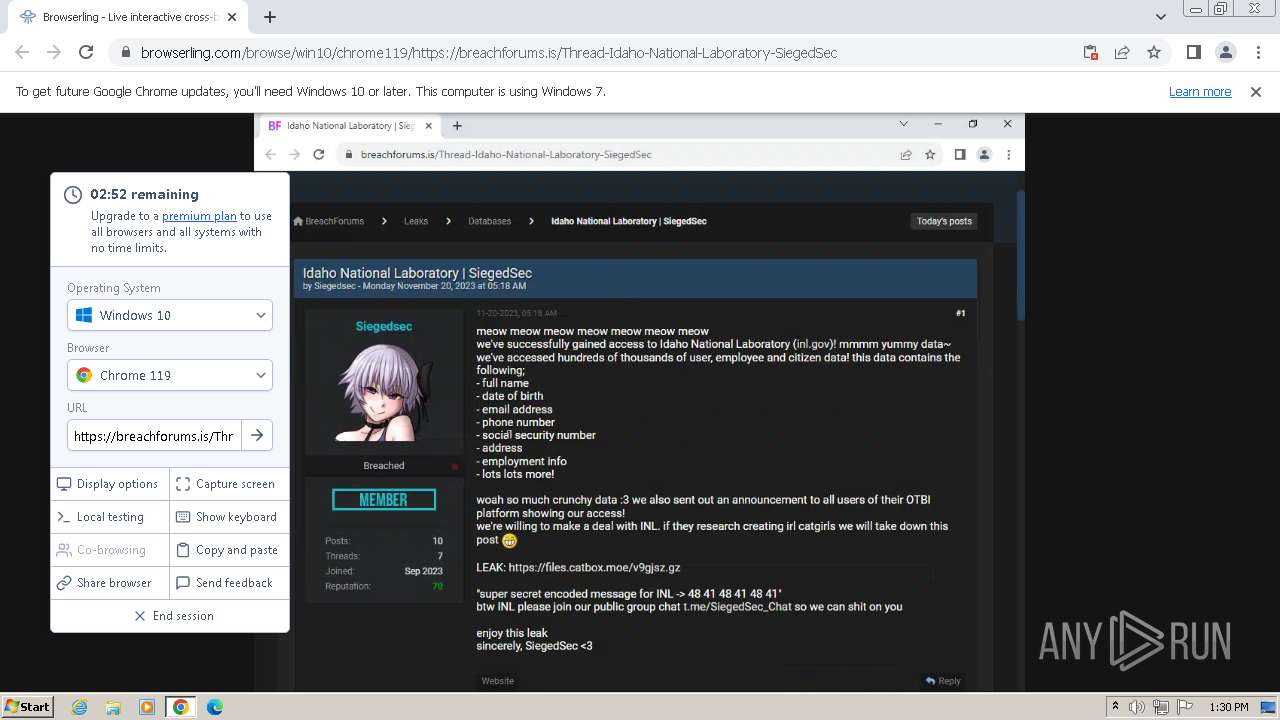The height and width of the screenshot is (720, 1280).
Task: Follow the Learn more link
Action: tap(1200, 92)
